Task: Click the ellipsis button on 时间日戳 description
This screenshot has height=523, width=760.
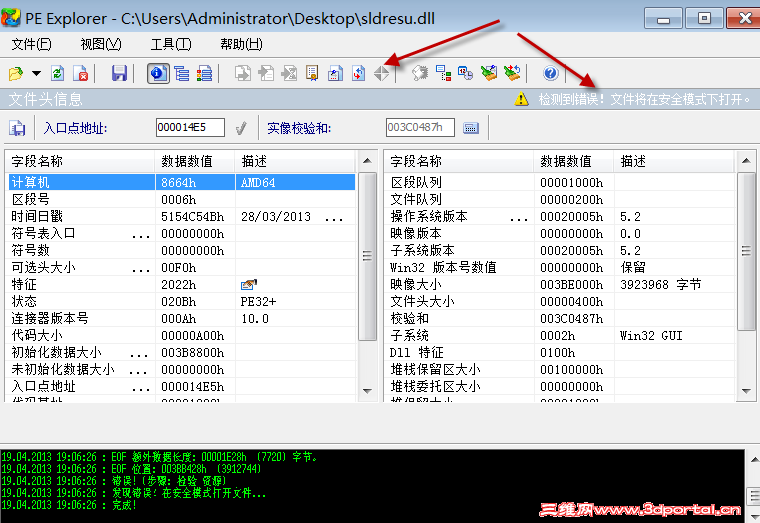Action: pos(334,218)
